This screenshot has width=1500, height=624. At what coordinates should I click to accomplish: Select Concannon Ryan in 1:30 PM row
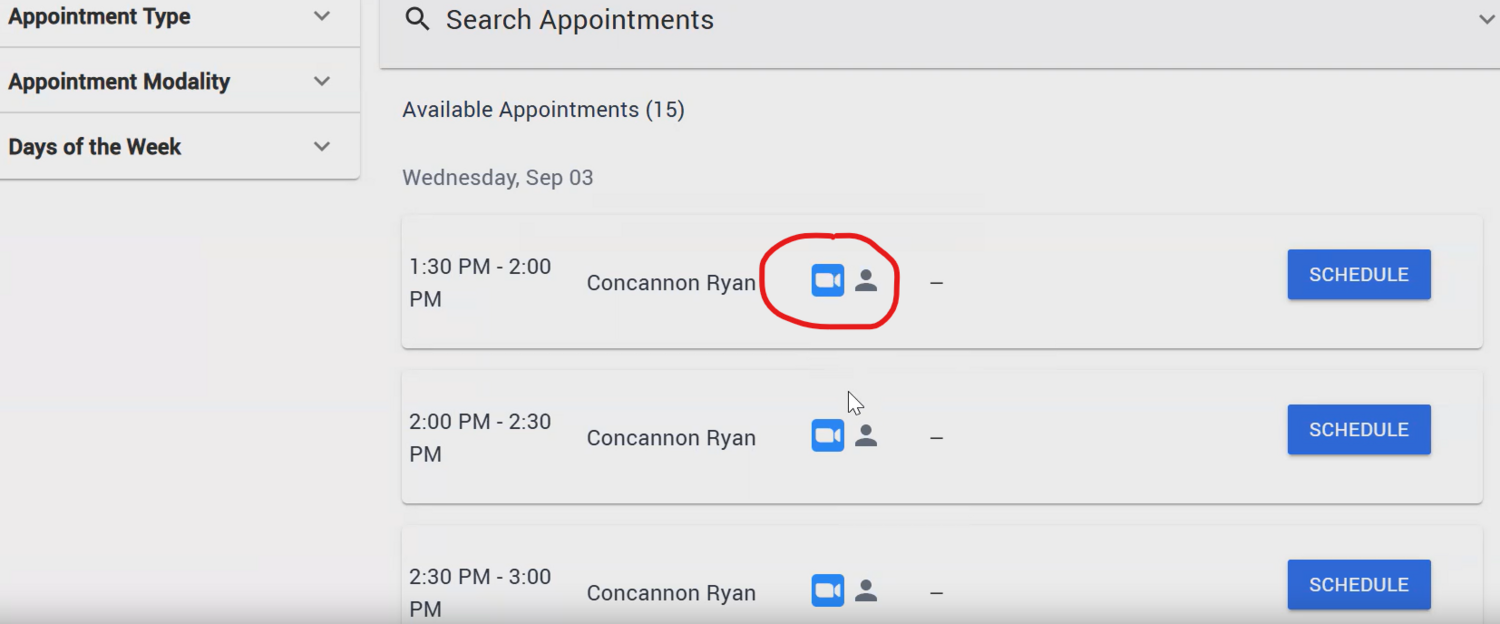671,283
